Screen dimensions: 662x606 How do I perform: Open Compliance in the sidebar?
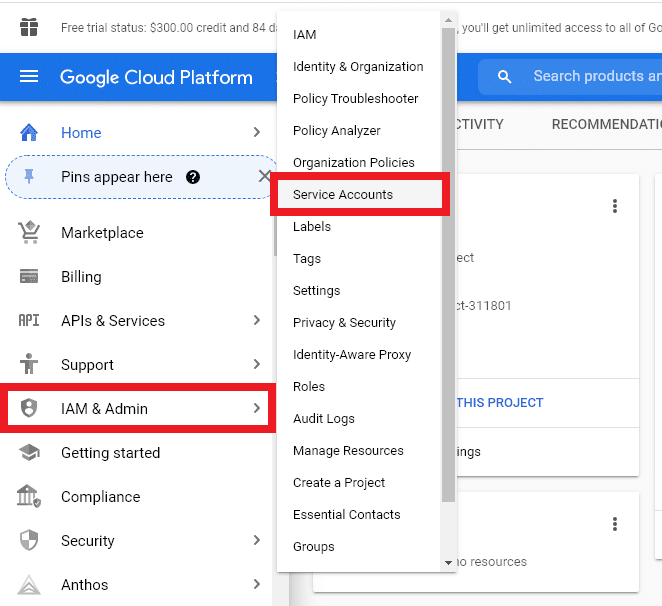[100, 497]
